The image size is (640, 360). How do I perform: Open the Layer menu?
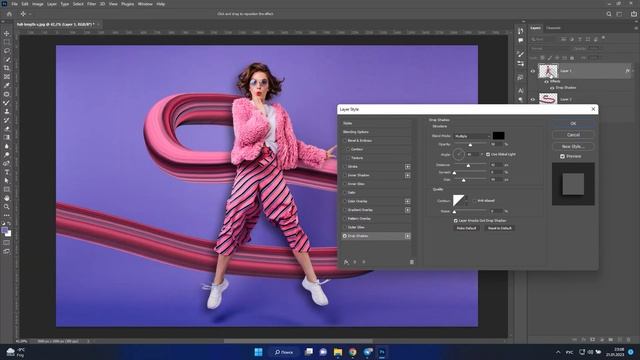click(x=52, y=4)
